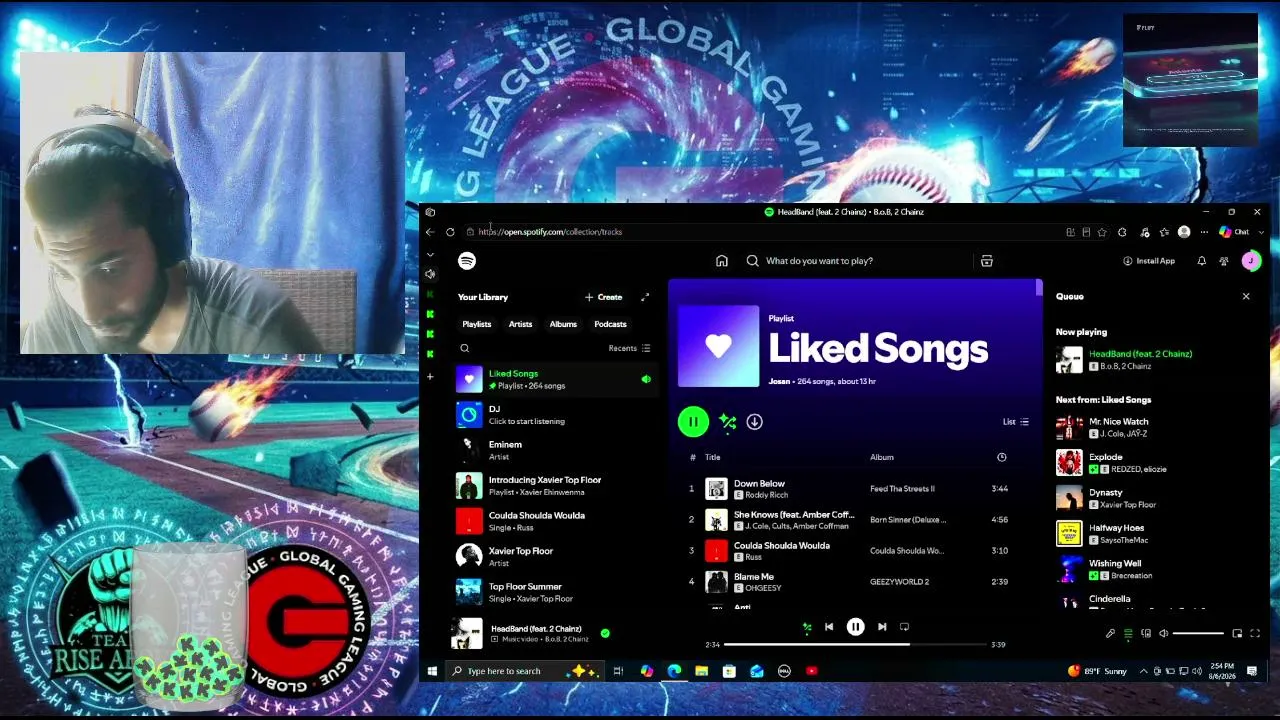This screenshot has height=720, width=1280.
Task: Go back in the browser
Action: click(430, 232)
